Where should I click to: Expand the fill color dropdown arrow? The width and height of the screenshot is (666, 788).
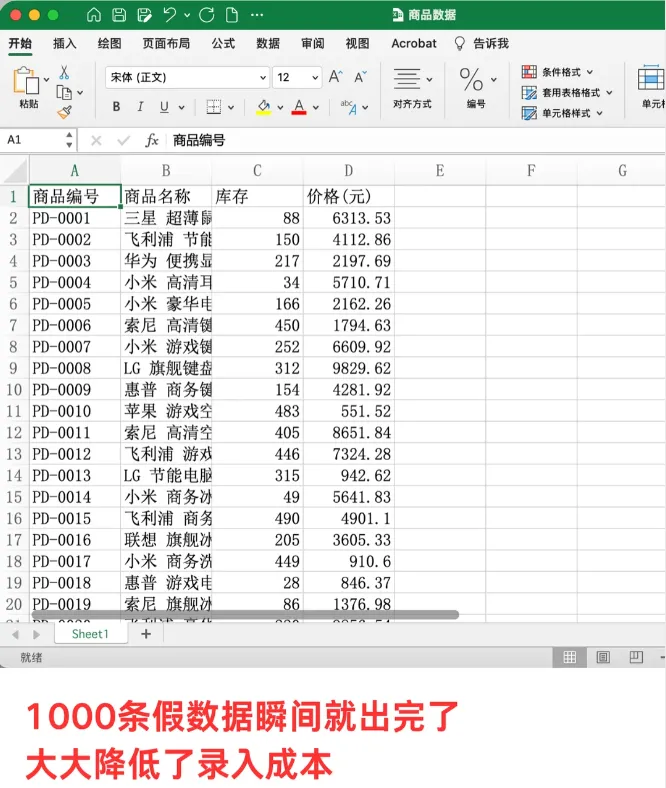pyautogui.click(x=280, y=108)
